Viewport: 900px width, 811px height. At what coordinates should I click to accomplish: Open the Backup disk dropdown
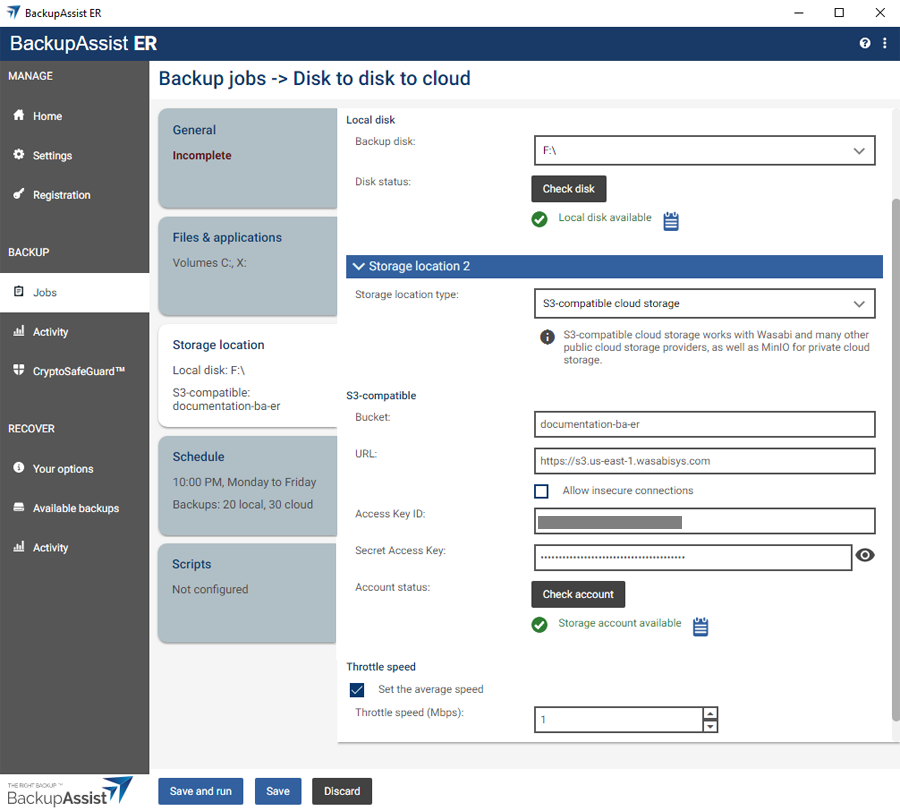(x=704, y=151)
